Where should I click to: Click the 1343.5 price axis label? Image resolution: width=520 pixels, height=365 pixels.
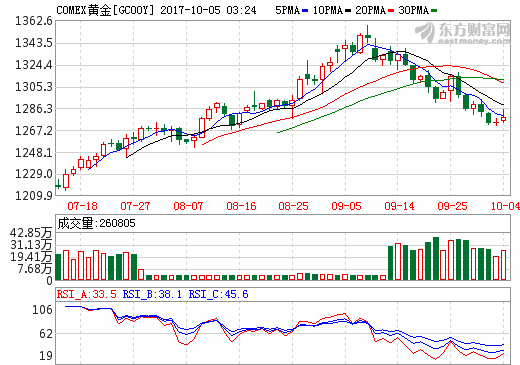(34, 43)
